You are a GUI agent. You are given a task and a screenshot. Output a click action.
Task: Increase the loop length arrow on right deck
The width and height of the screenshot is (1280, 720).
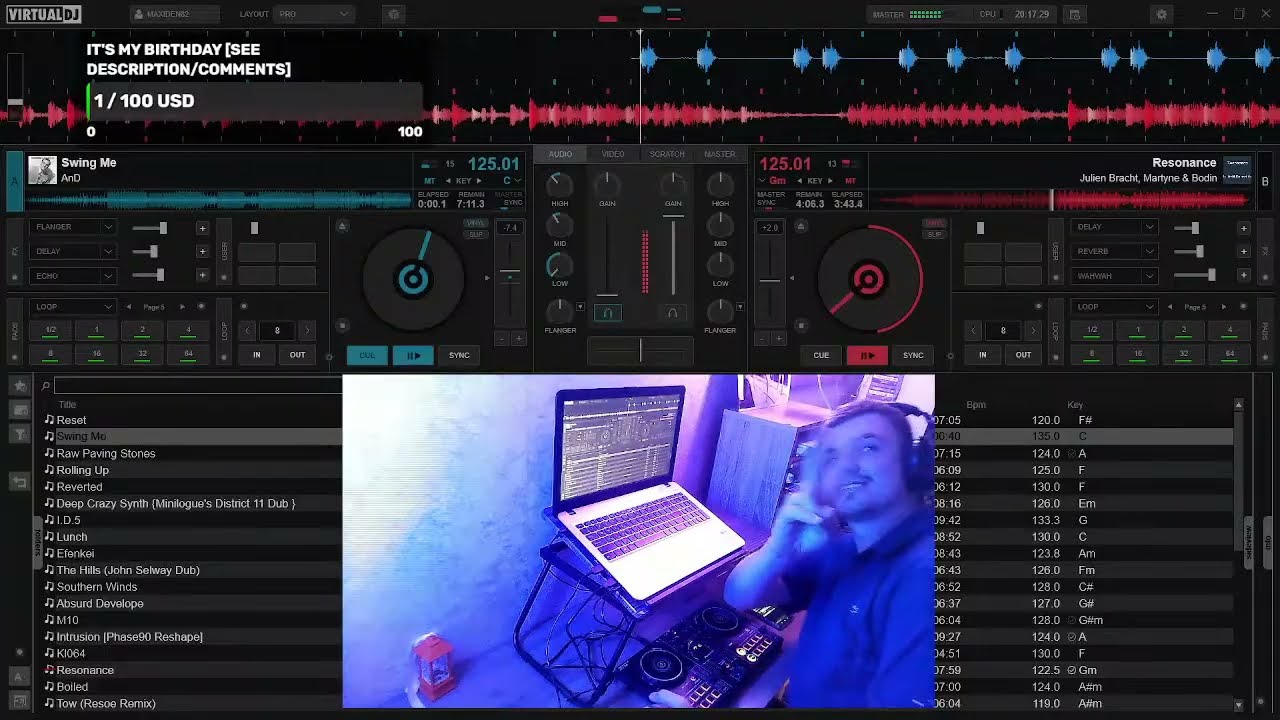pyautogui.click(x=1033, y=330)
